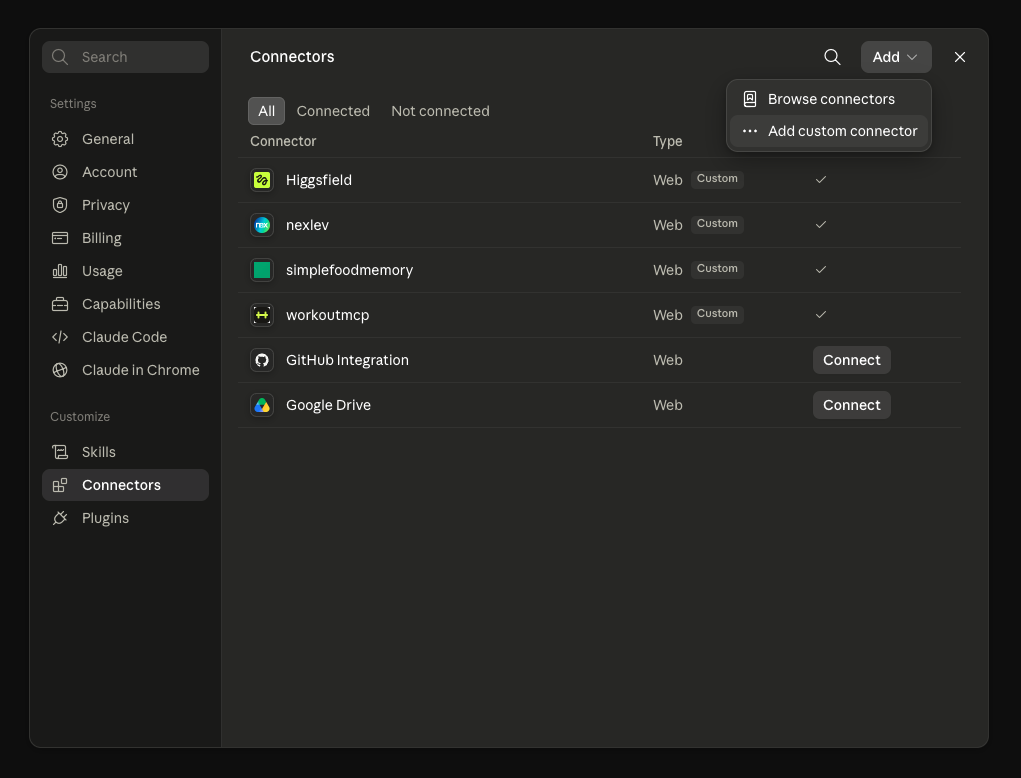Open Claude in Chrome settings
This screenshot has height=778, width=1021.
(x=125, y=370)
